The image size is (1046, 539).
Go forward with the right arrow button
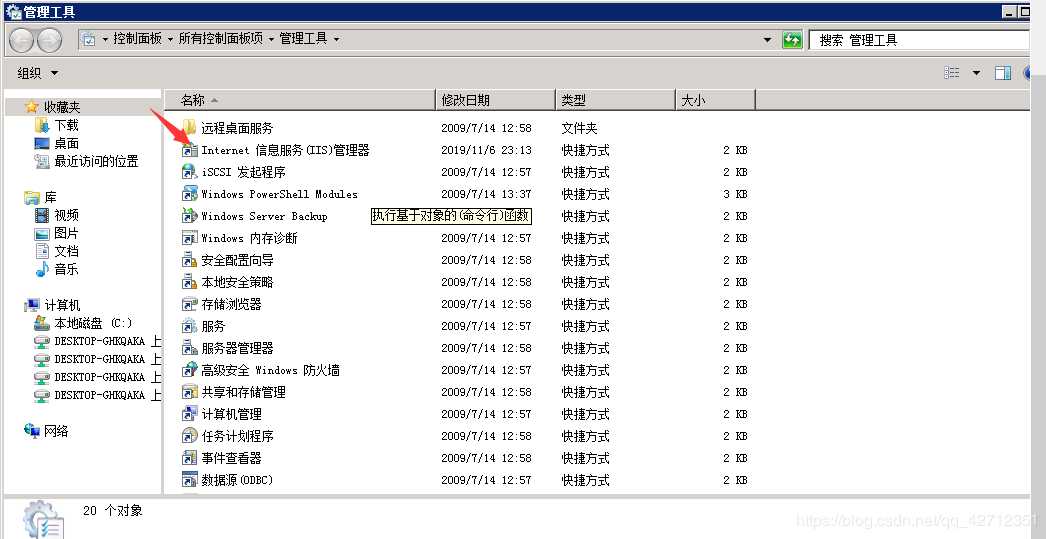49,41
